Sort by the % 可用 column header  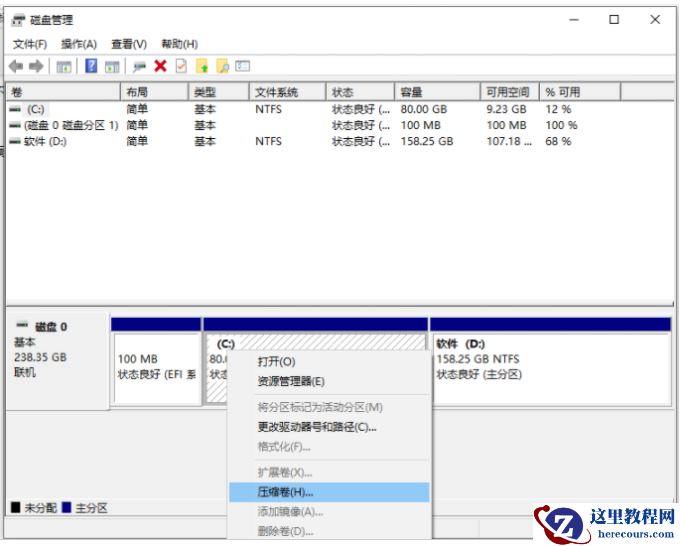pyautogui.click(x=580, y=92)
